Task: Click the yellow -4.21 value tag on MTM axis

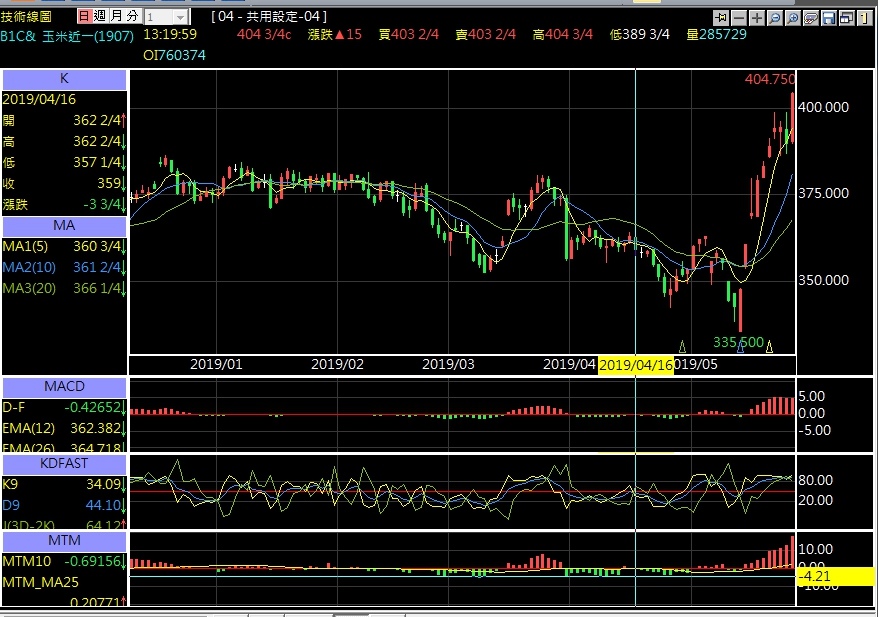Action: (835, 577)
